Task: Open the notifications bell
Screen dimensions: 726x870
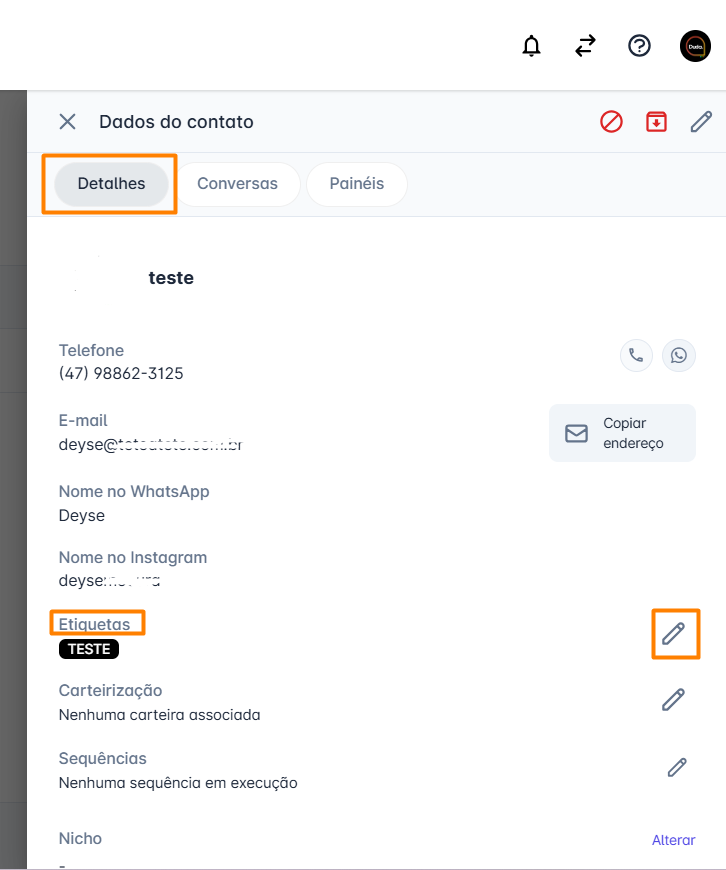Action: point(532,46)
